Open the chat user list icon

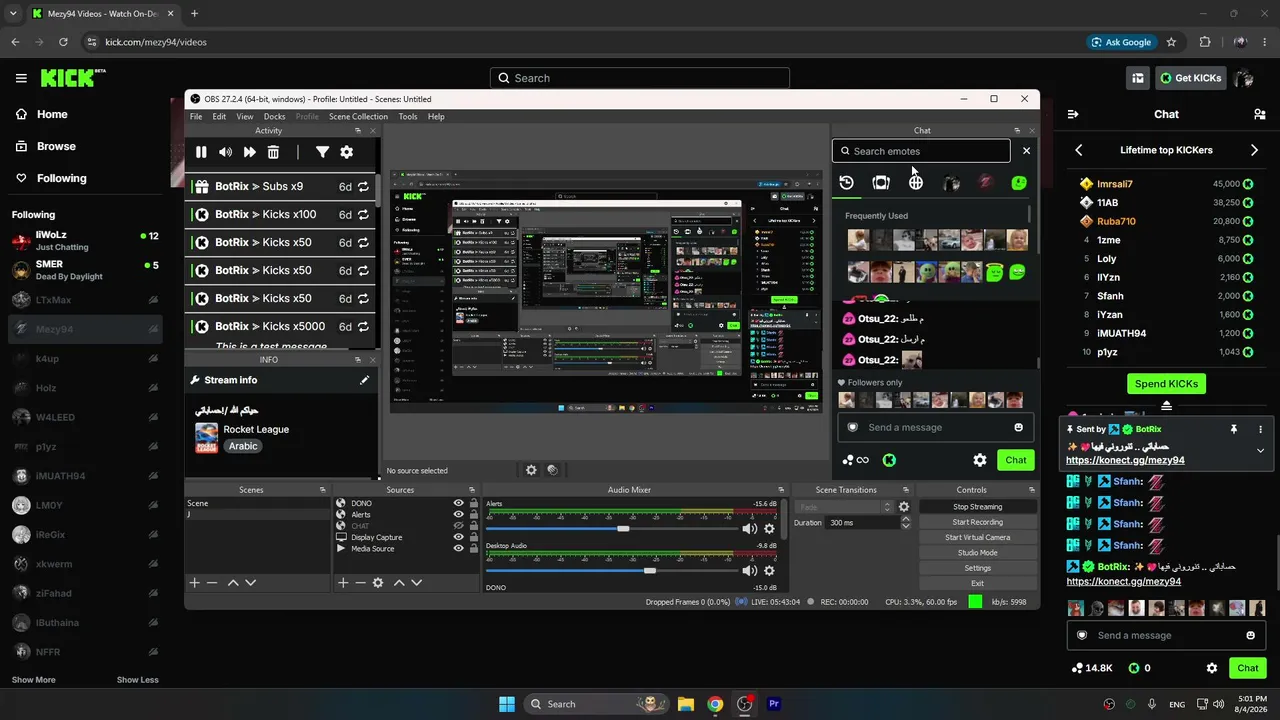point(1260,114)
